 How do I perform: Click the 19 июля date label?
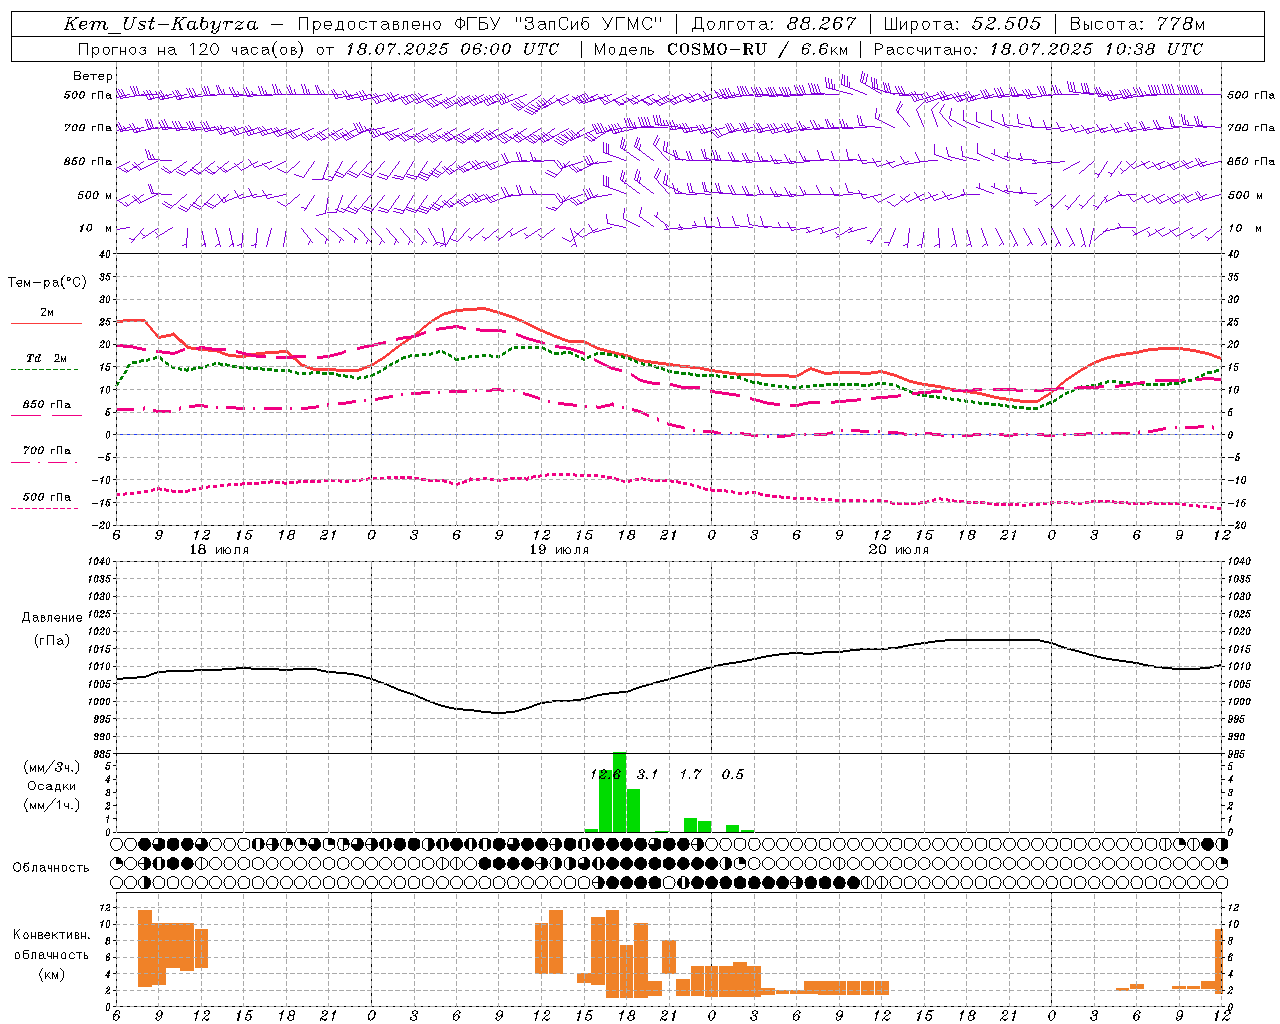559,550
